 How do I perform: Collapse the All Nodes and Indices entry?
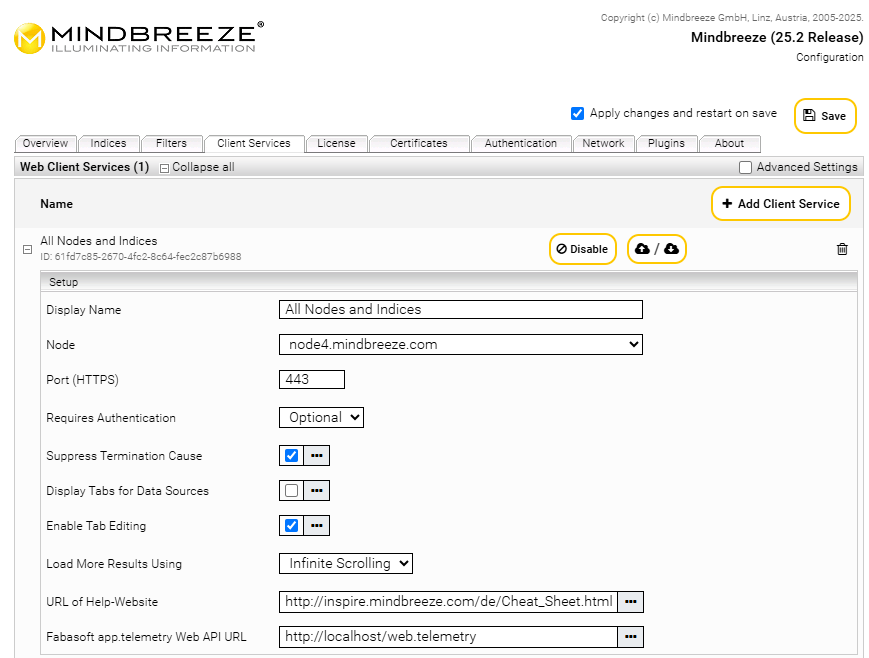click(x=27, y=249)
